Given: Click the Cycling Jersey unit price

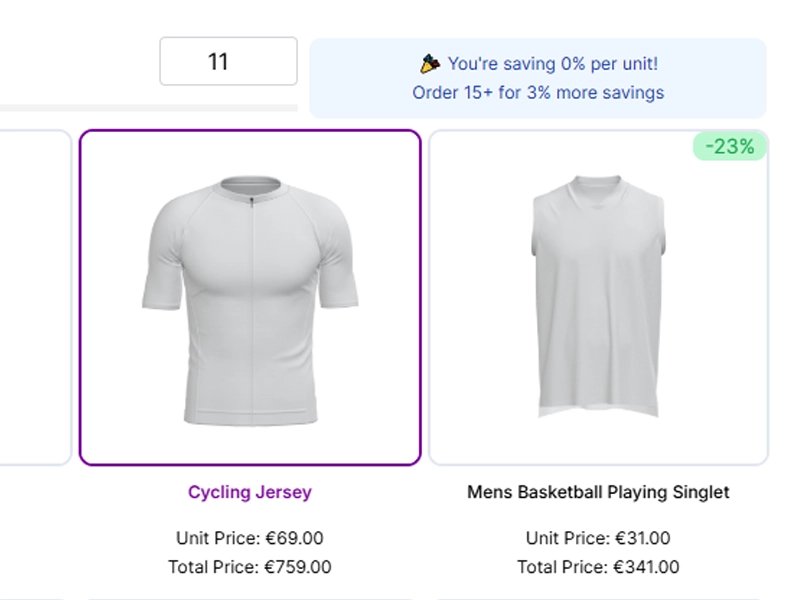Looking at the screenshot, I should pyautogui.click(x=250, y=537).
